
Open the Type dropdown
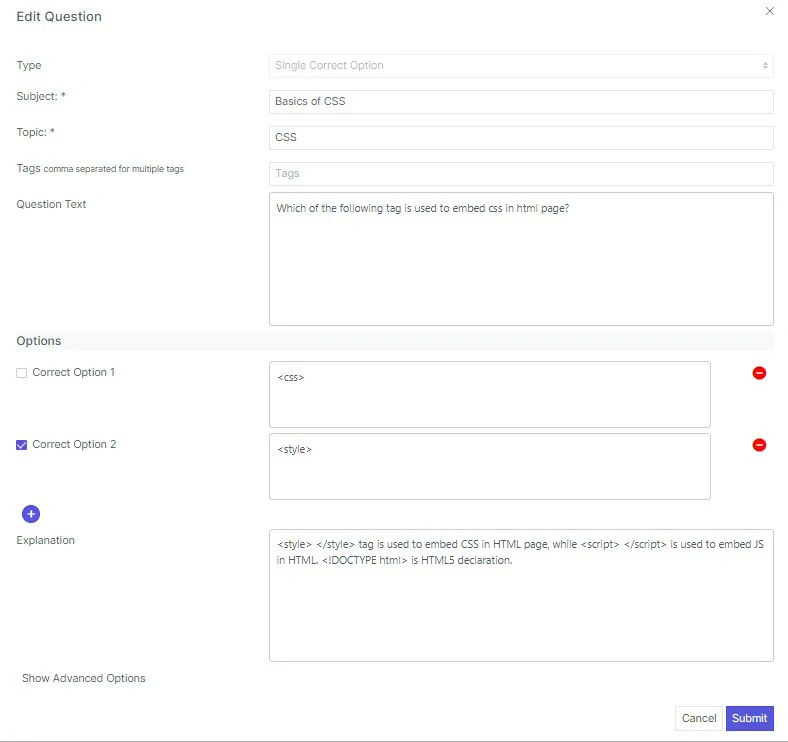coord(521,66)
